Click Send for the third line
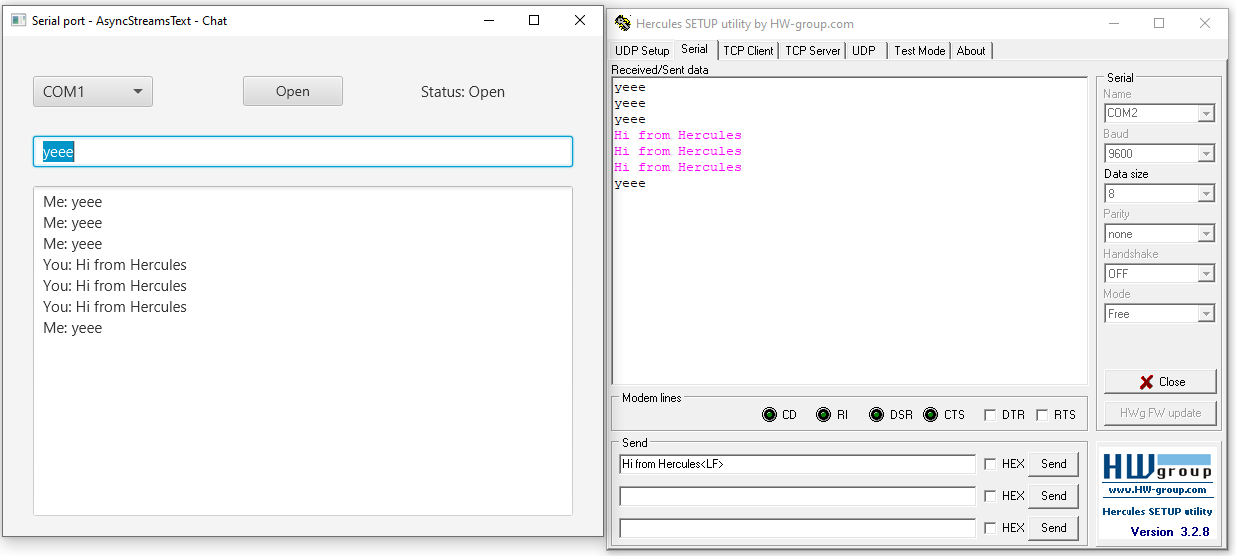The width and height of the screenshot is (1236, 556). [1053, 528]
